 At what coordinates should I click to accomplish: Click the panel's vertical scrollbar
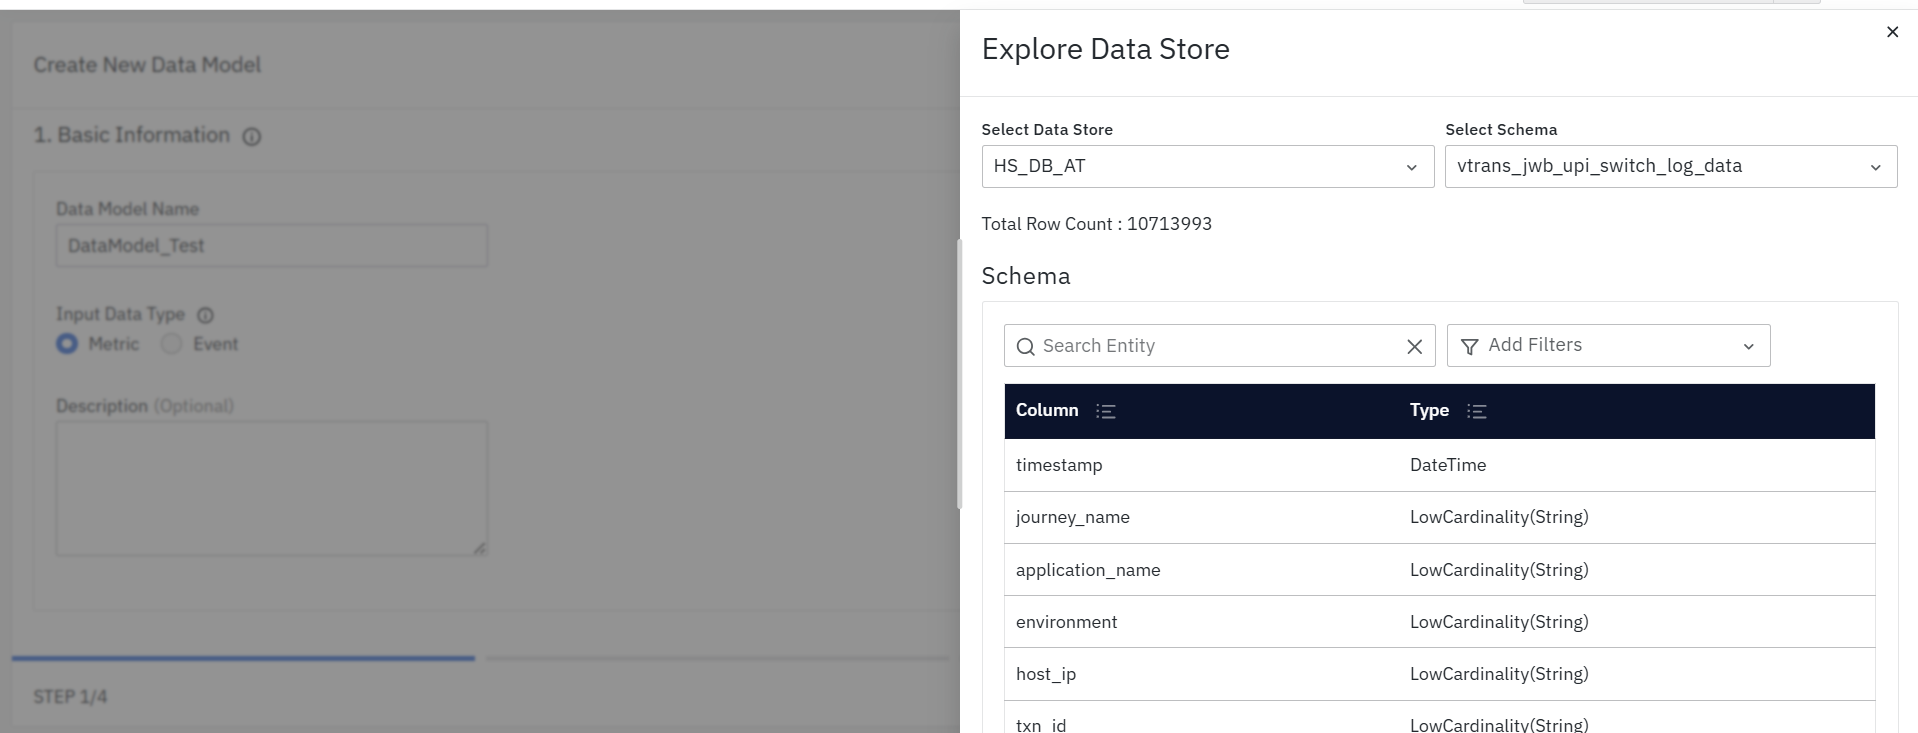click(959, 375)
